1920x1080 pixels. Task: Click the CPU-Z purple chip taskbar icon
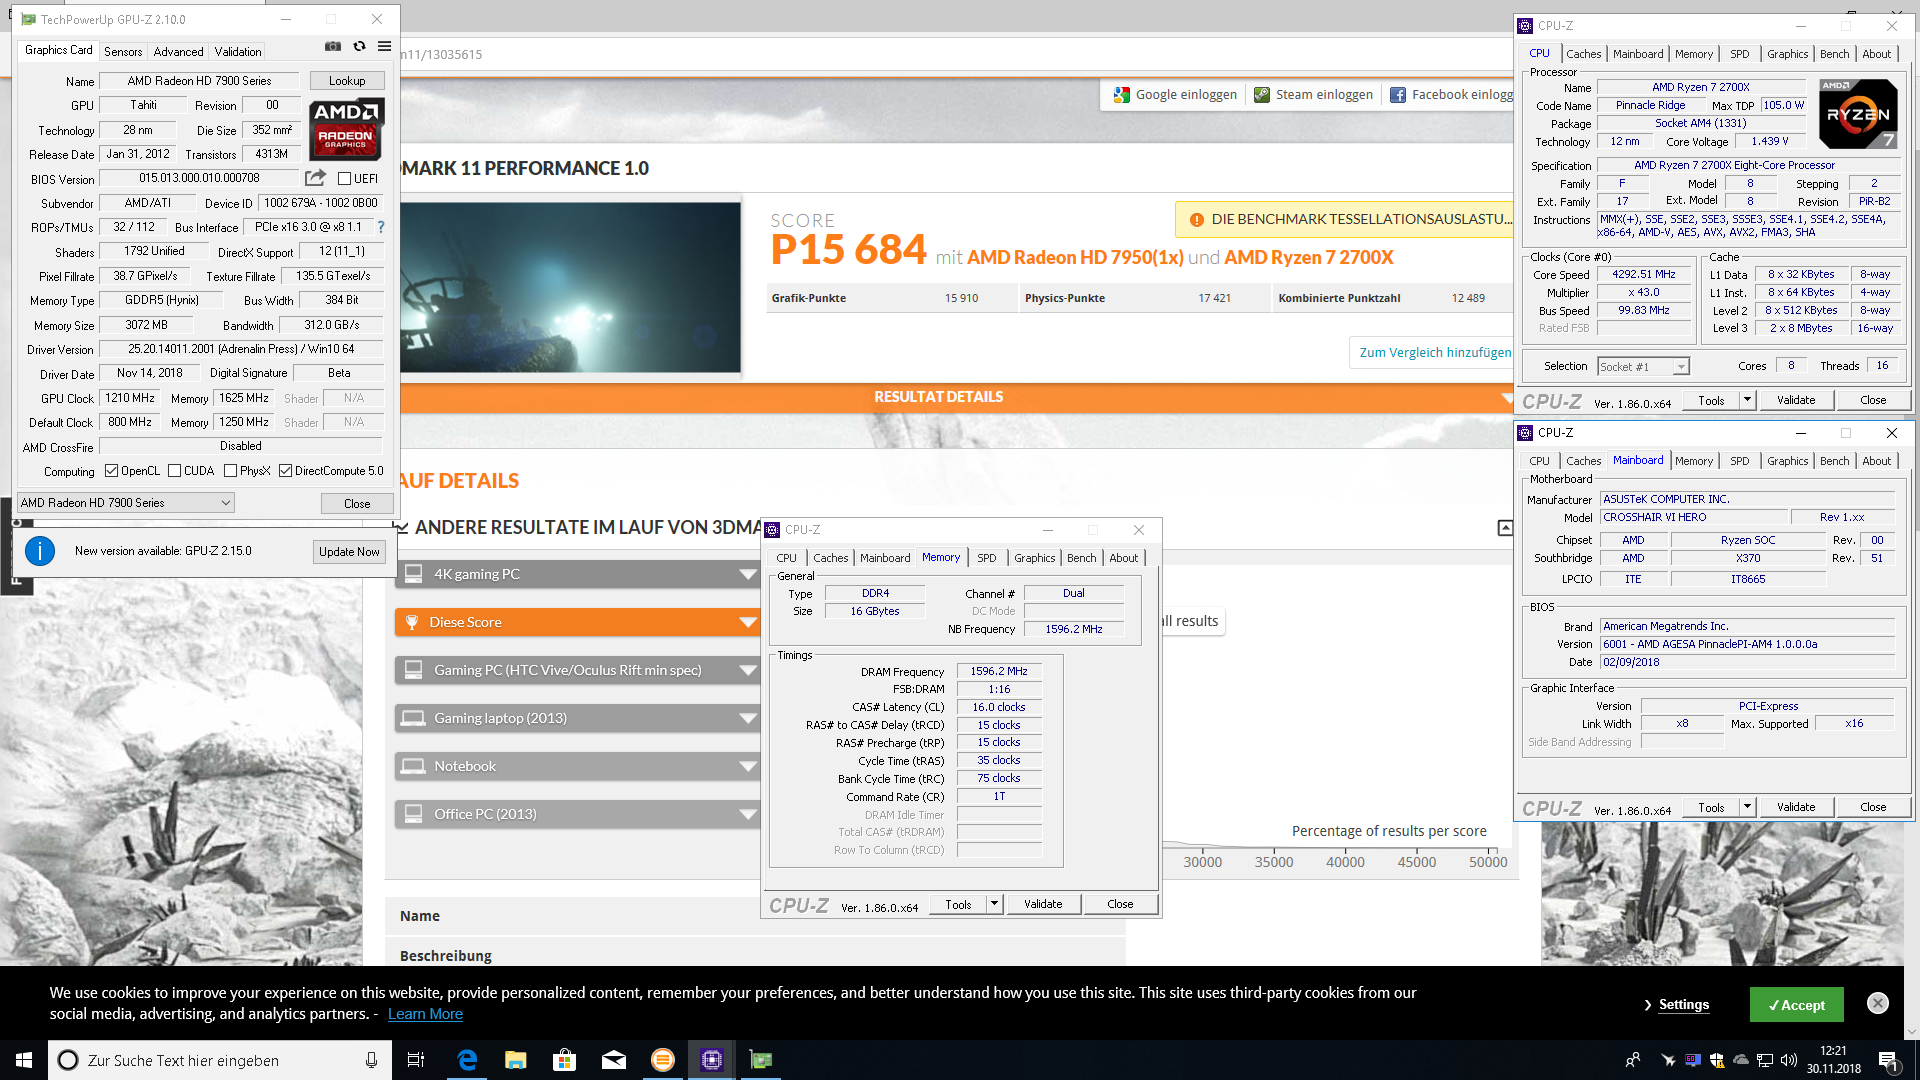pos(711,1060)
